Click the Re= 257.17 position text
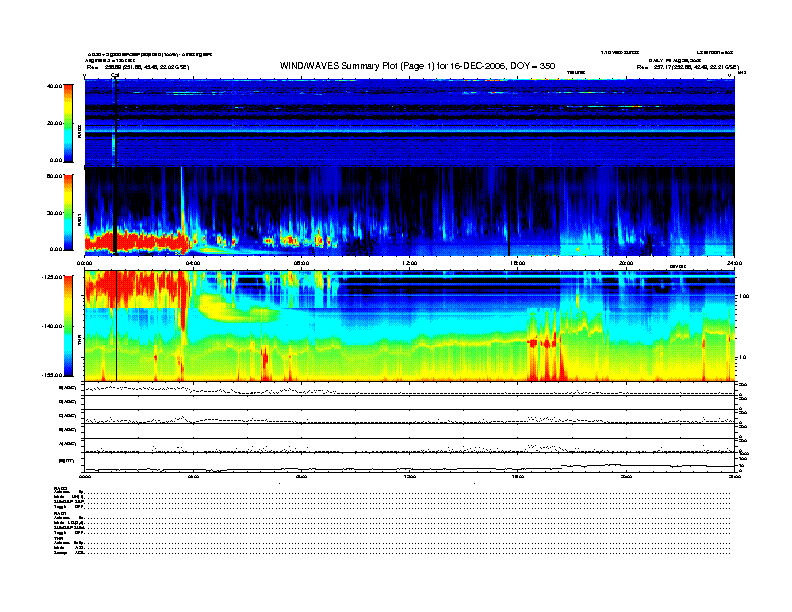This screenshot has height=612, width=792. point(687,67)
